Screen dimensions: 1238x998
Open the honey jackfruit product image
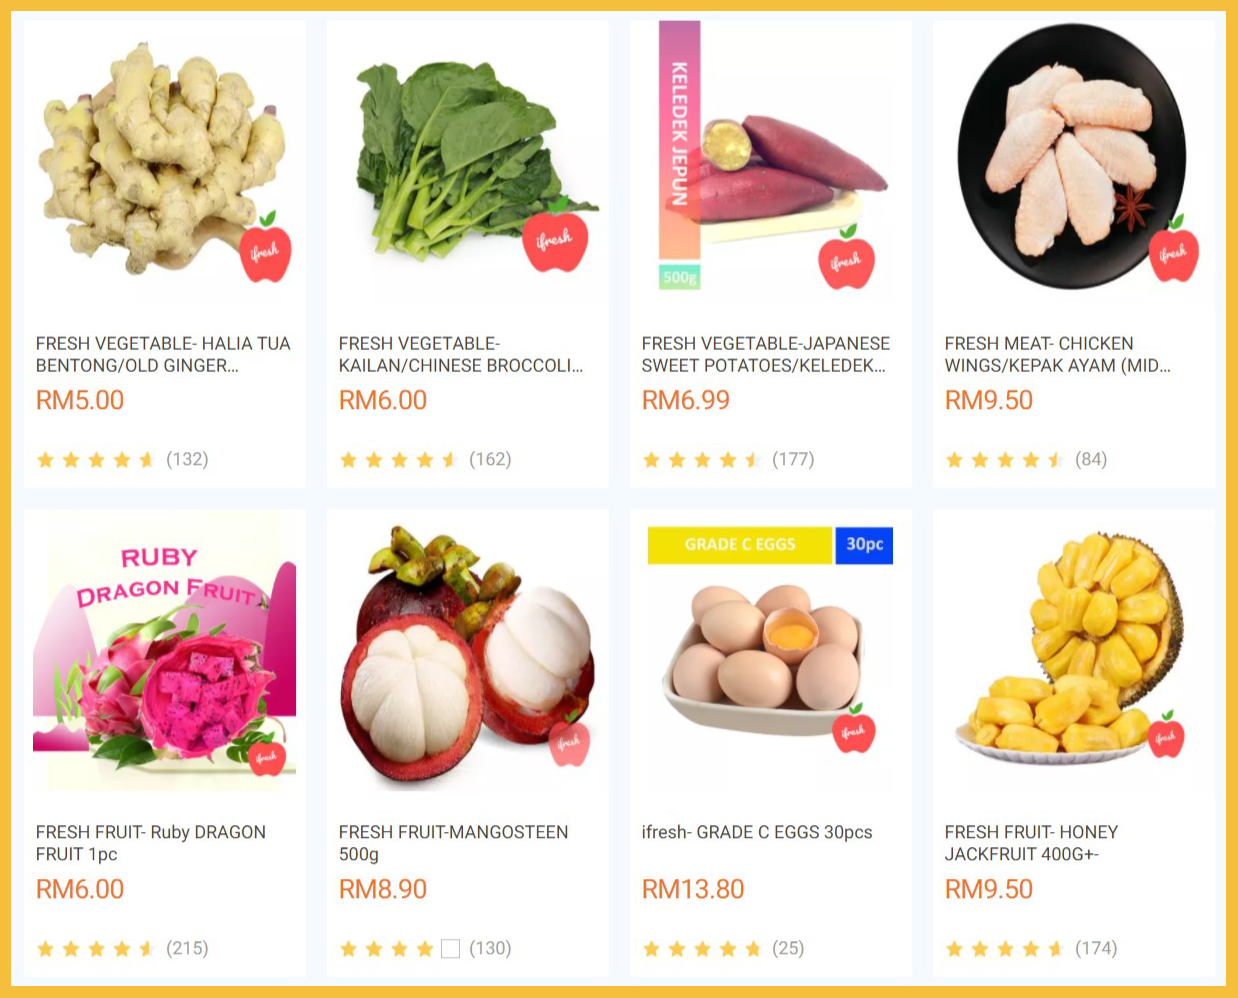coord(1074,651)
